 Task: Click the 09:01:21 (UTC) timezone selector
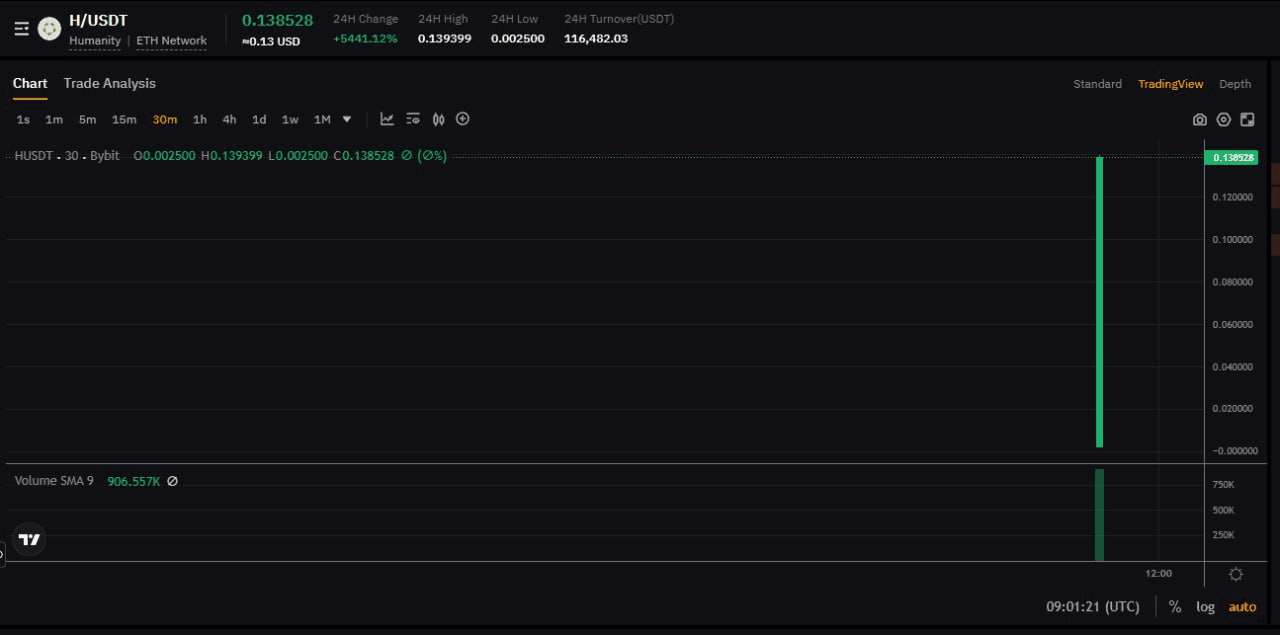click(1093, 607)
